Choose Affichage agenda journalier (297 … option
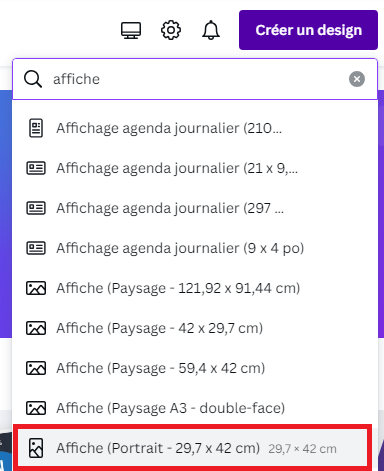 pyautogui.click(x=195, y=208)
